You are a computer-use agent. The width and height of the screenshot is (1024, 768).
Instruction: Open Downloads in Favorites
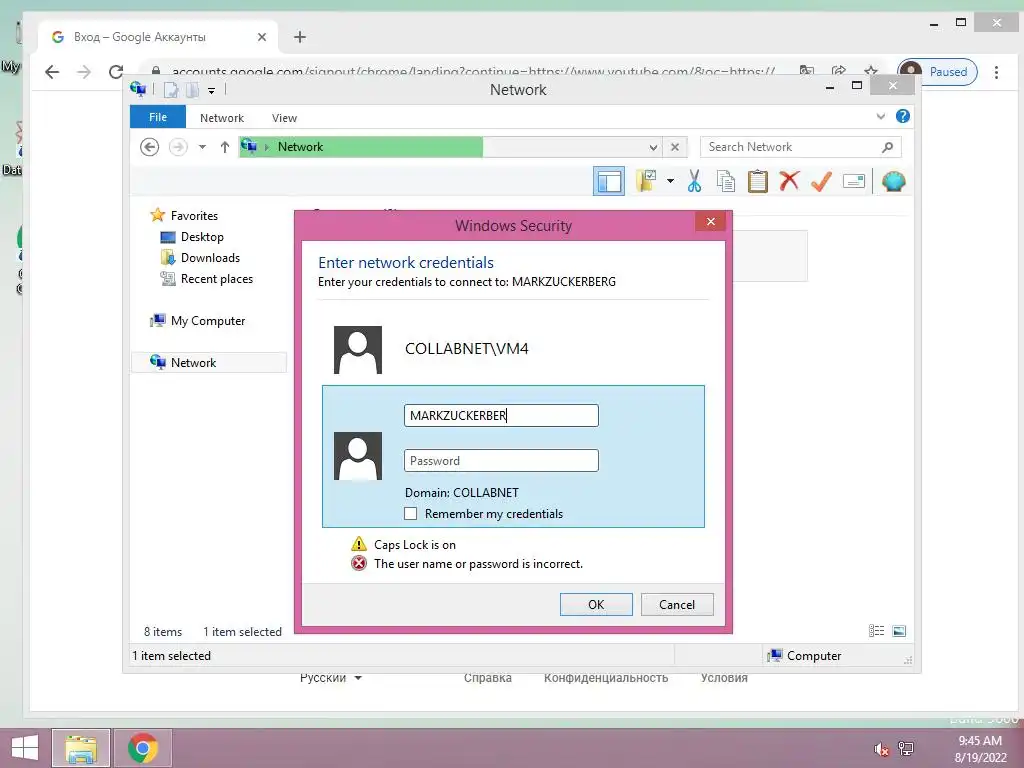tap(210, 257)
